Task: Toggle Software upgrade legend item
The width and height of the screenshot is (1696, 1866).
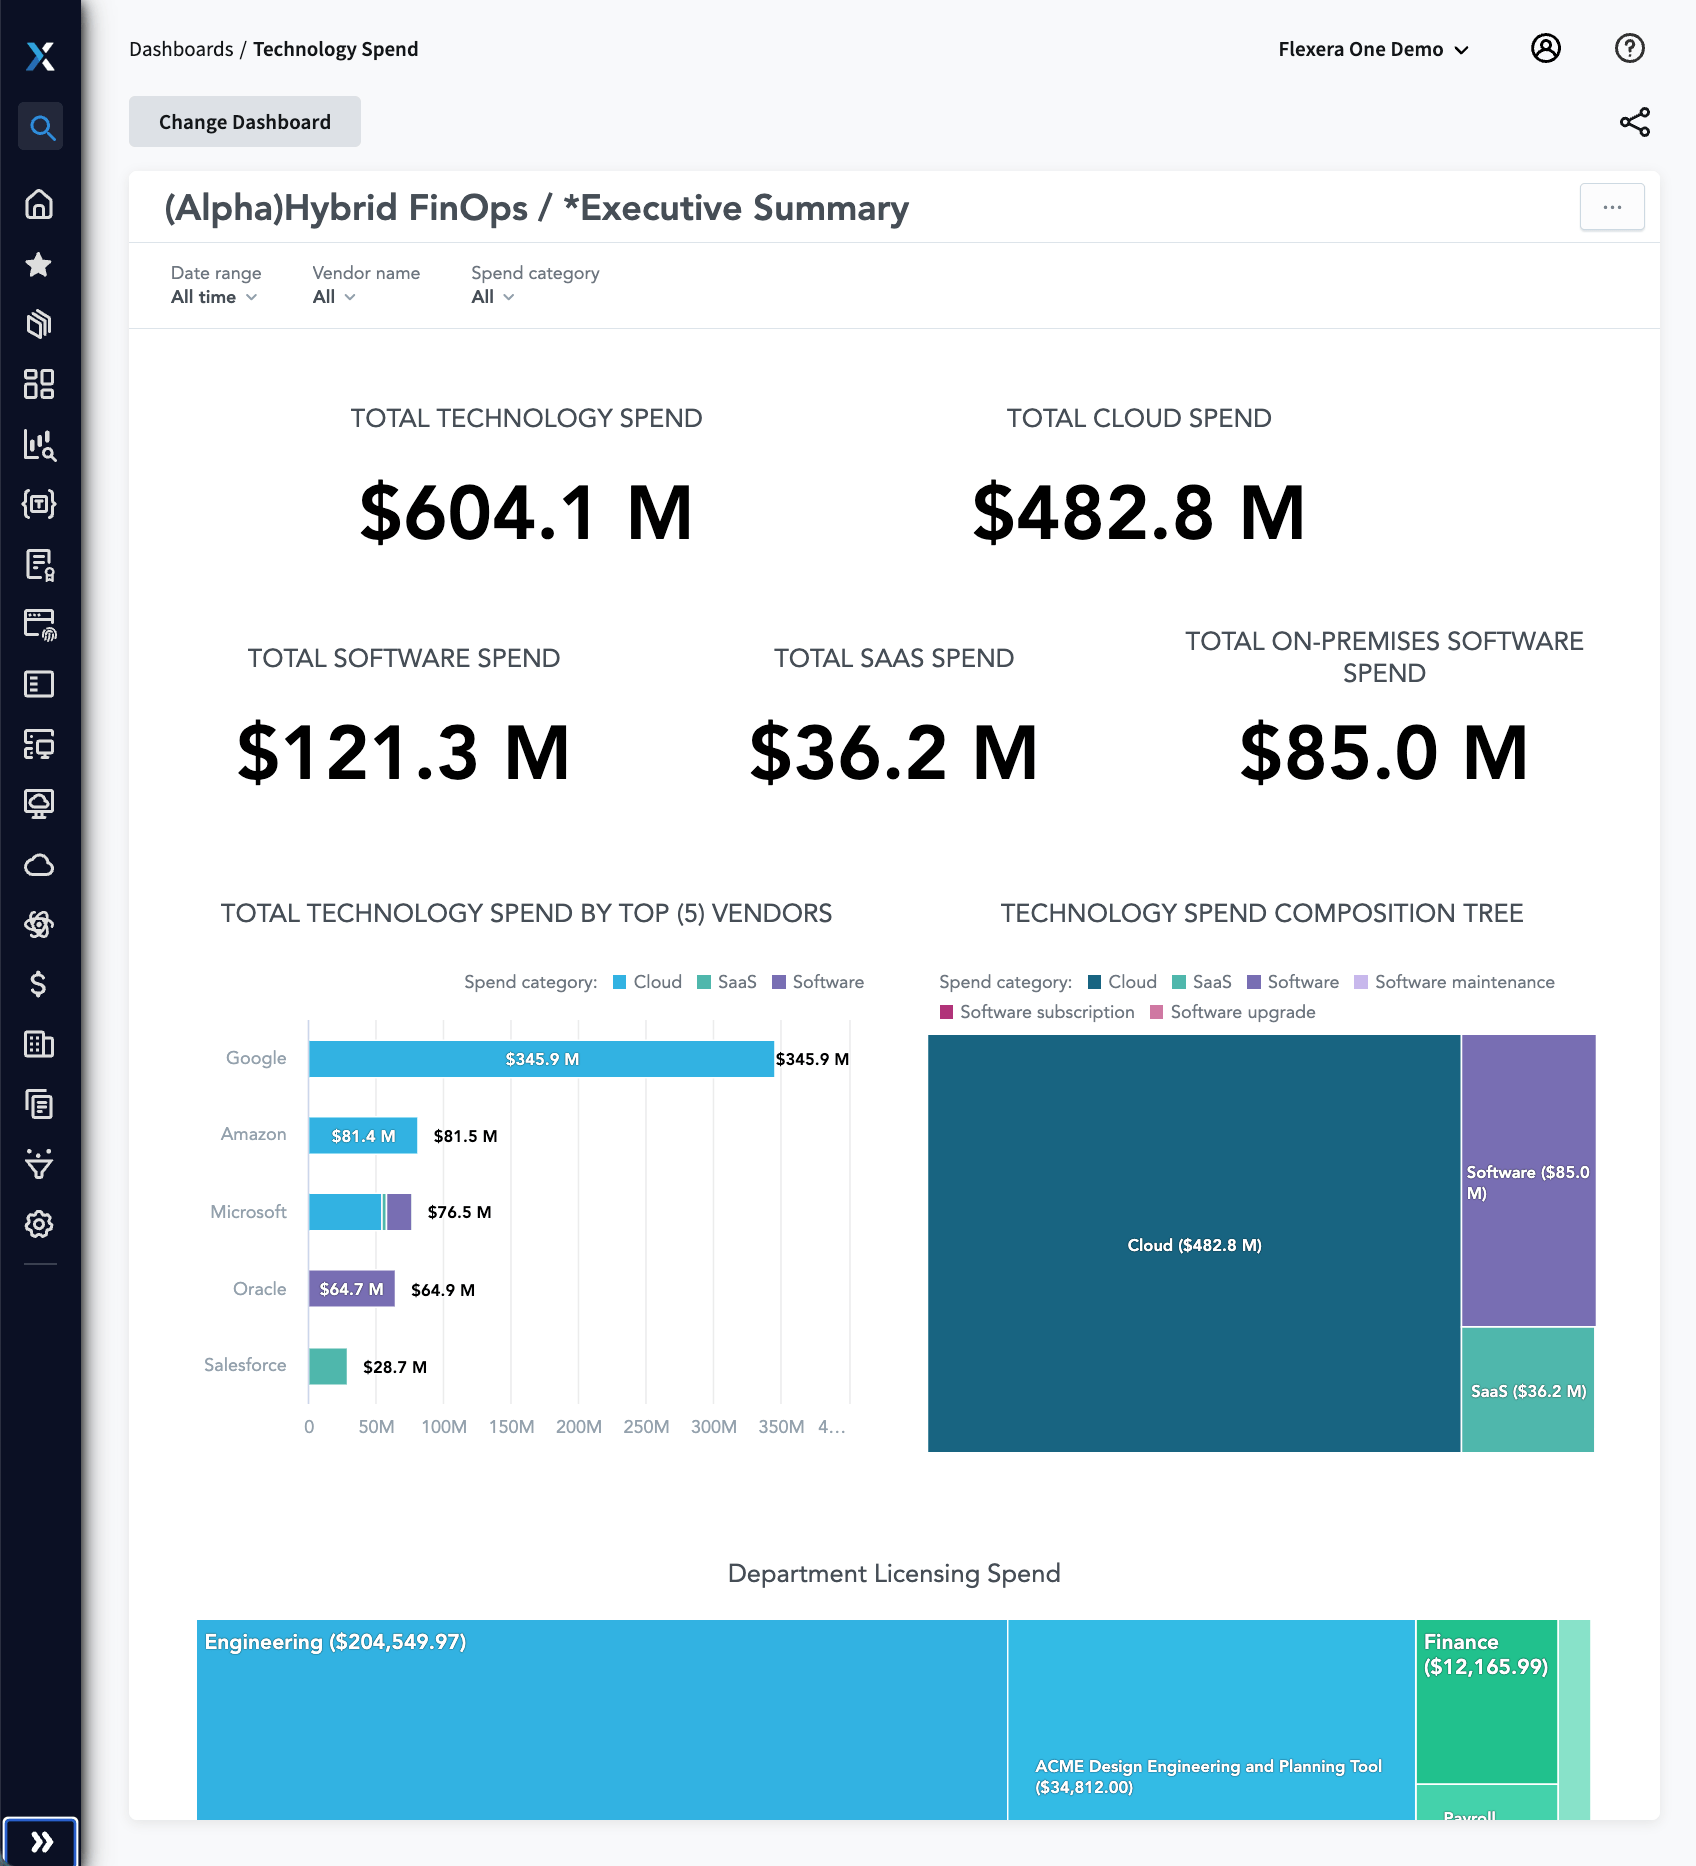Action: 1233,1012
